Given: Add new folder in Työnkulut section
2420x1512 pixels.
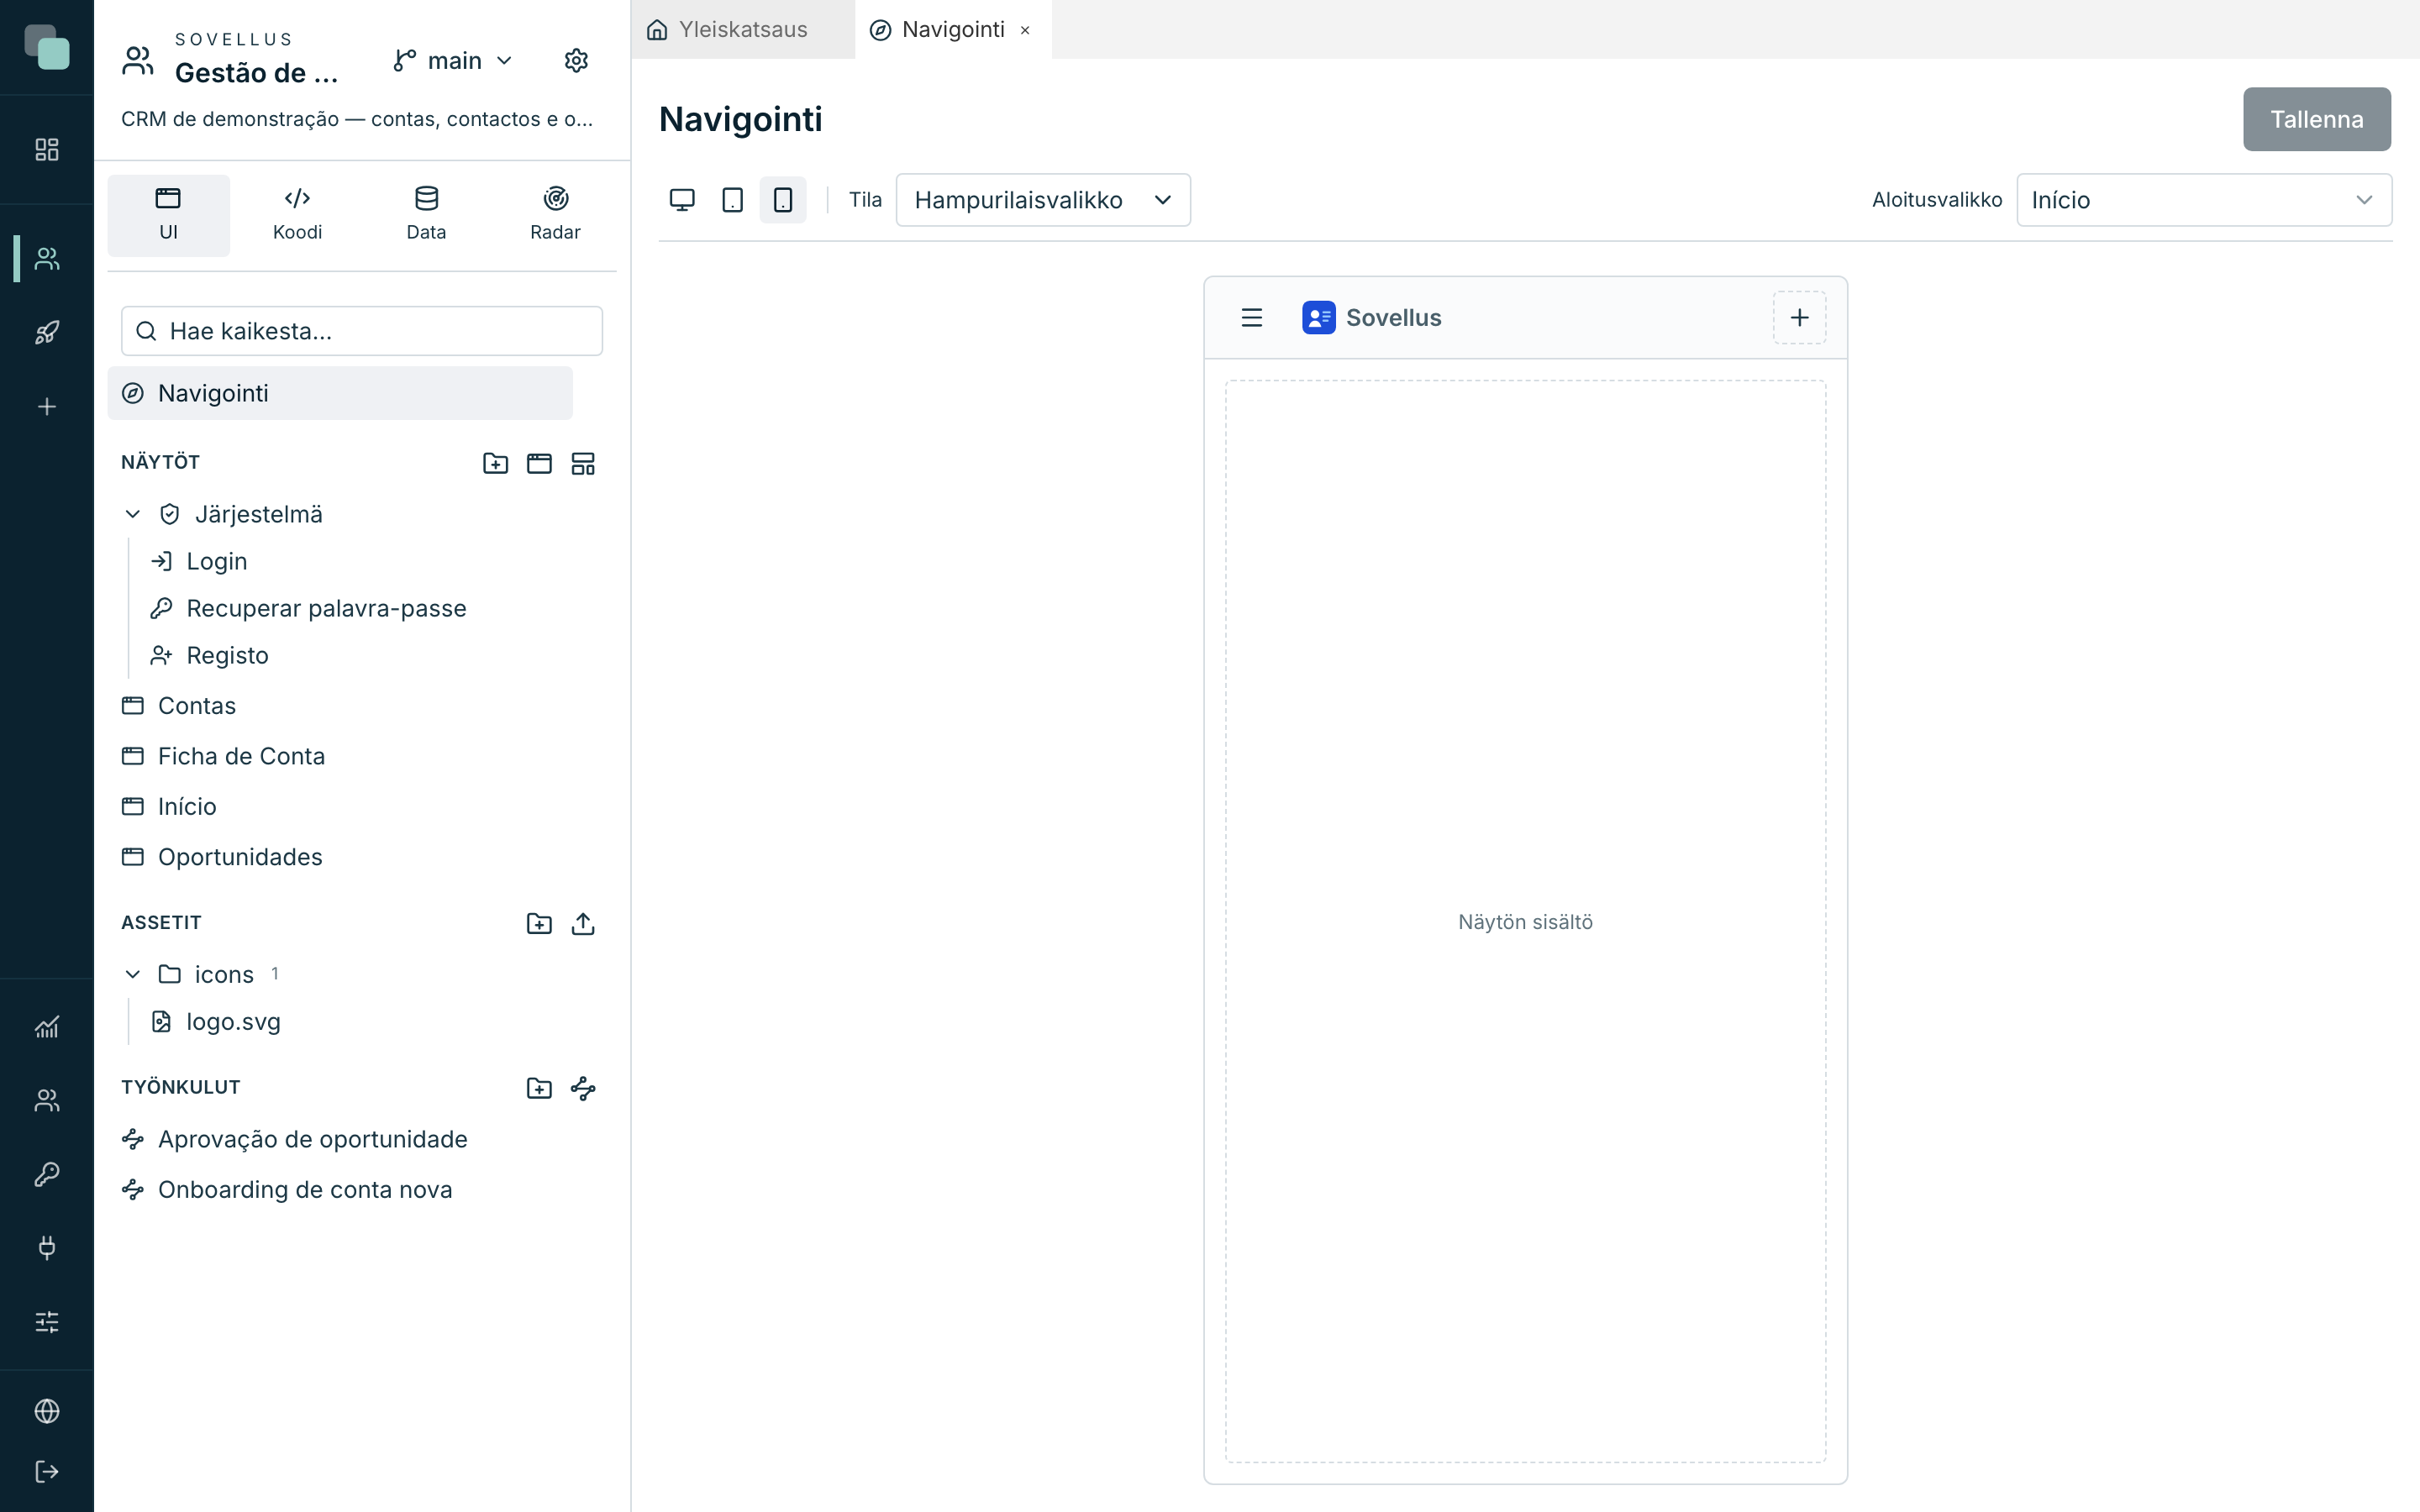Looking at the screenshot, I should click(539, 1088).
